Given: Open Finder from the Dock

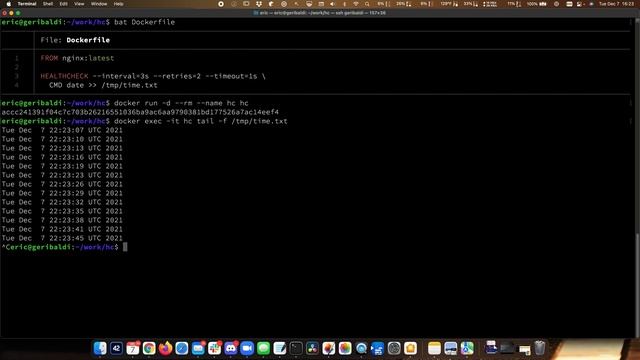Looking at the screenshot, I should [100, 348].
